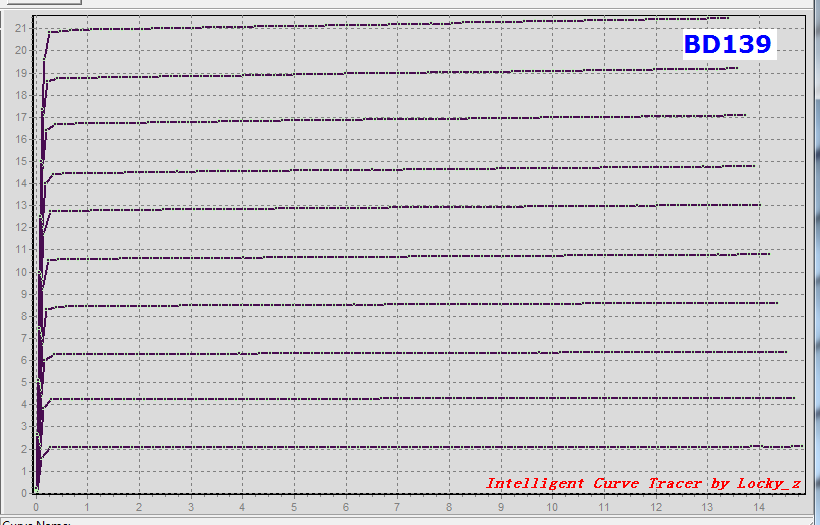
Task: Click the y-axis tick label 3
Action: pos(23,427)
